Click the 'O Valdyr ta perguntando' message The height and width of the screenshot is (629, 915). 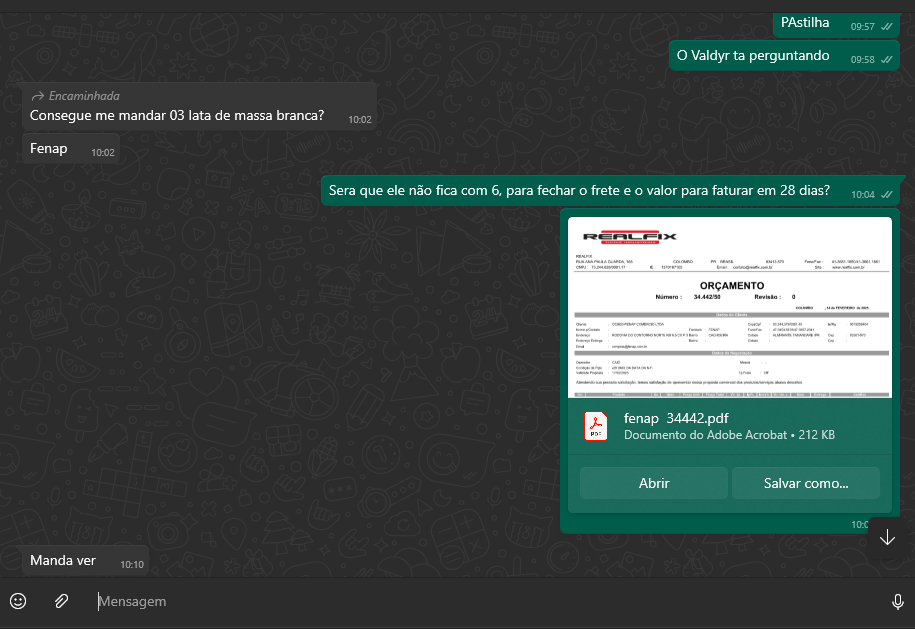click(753, 56)
